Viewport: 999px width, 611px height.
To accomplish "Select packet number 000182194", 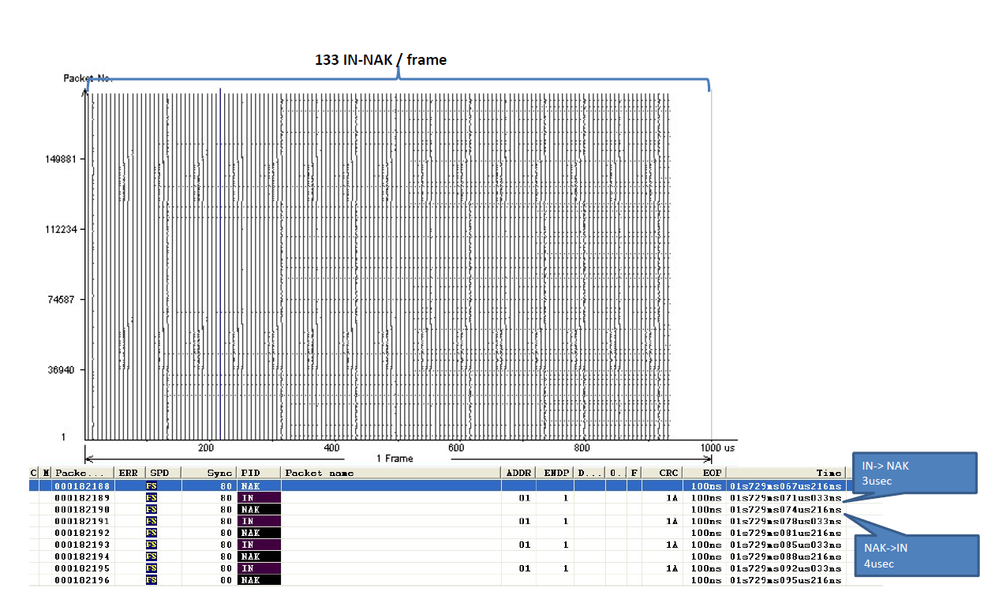I will tap(82, 557).
